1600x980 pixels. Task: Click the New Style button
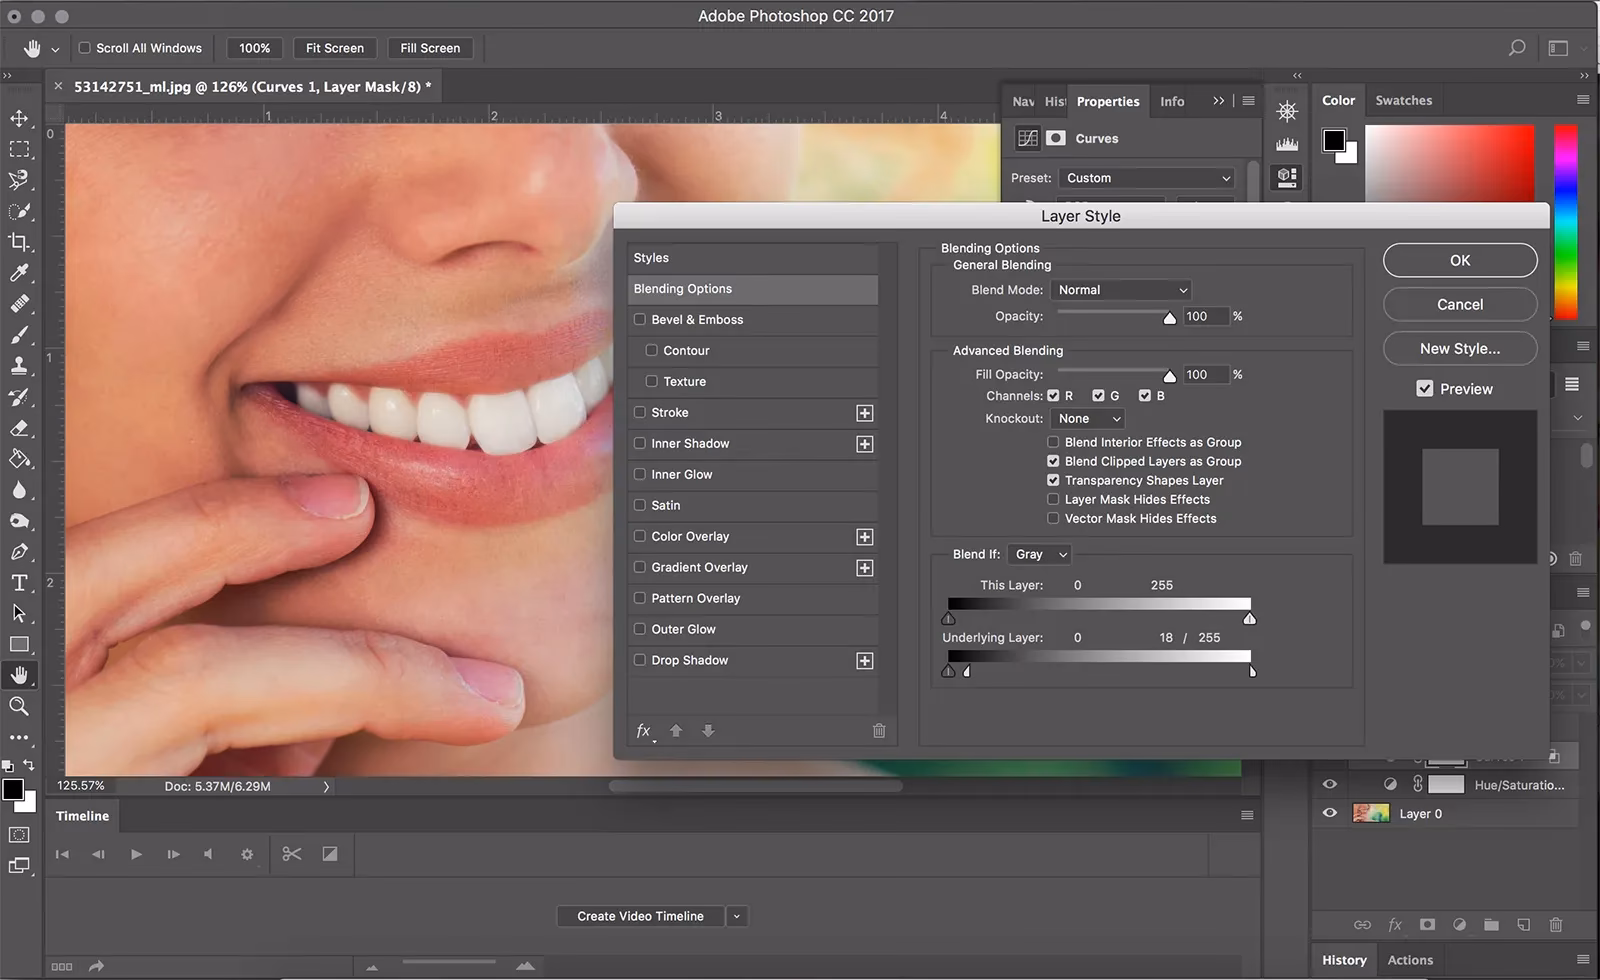(1459, 348)
